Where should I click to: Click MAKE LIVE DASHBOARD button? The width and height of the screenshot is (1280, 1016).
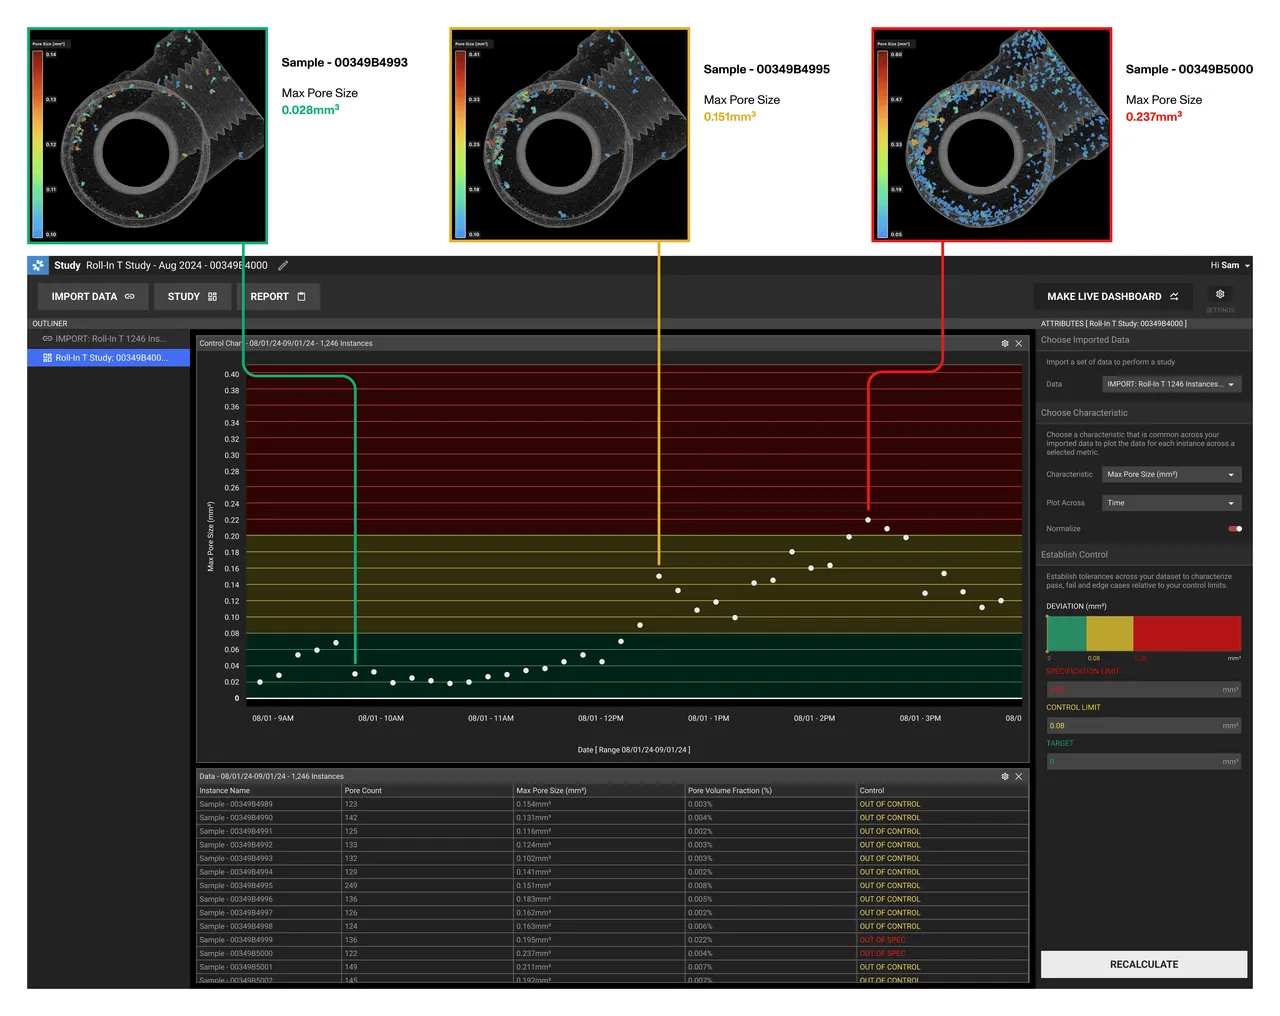(x=1113, y=297)
